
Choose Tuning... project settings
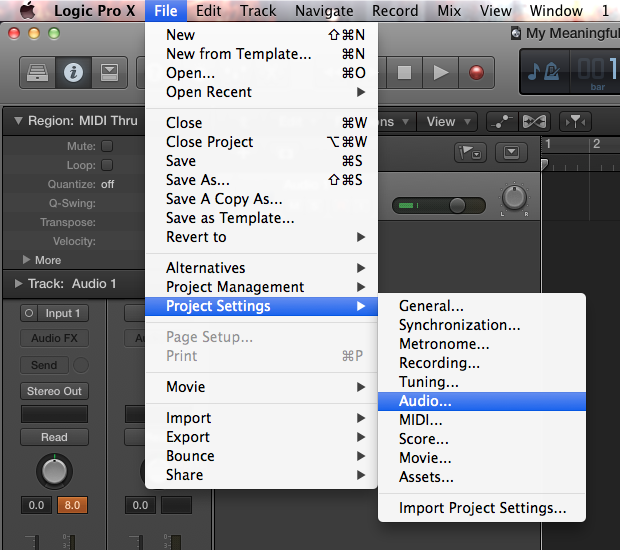(x=482, y=382)
